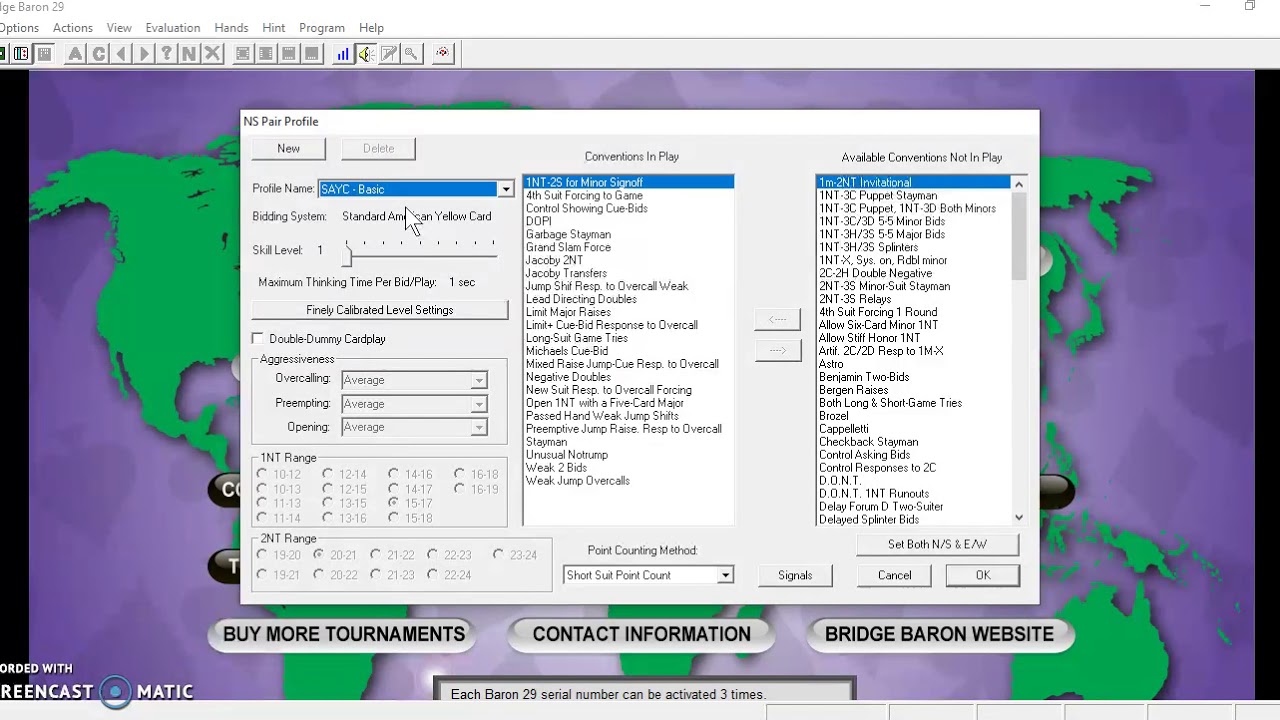
Task: Click the letter A toolbar icon
Action: pyautogui.click(x=75, y=54)
